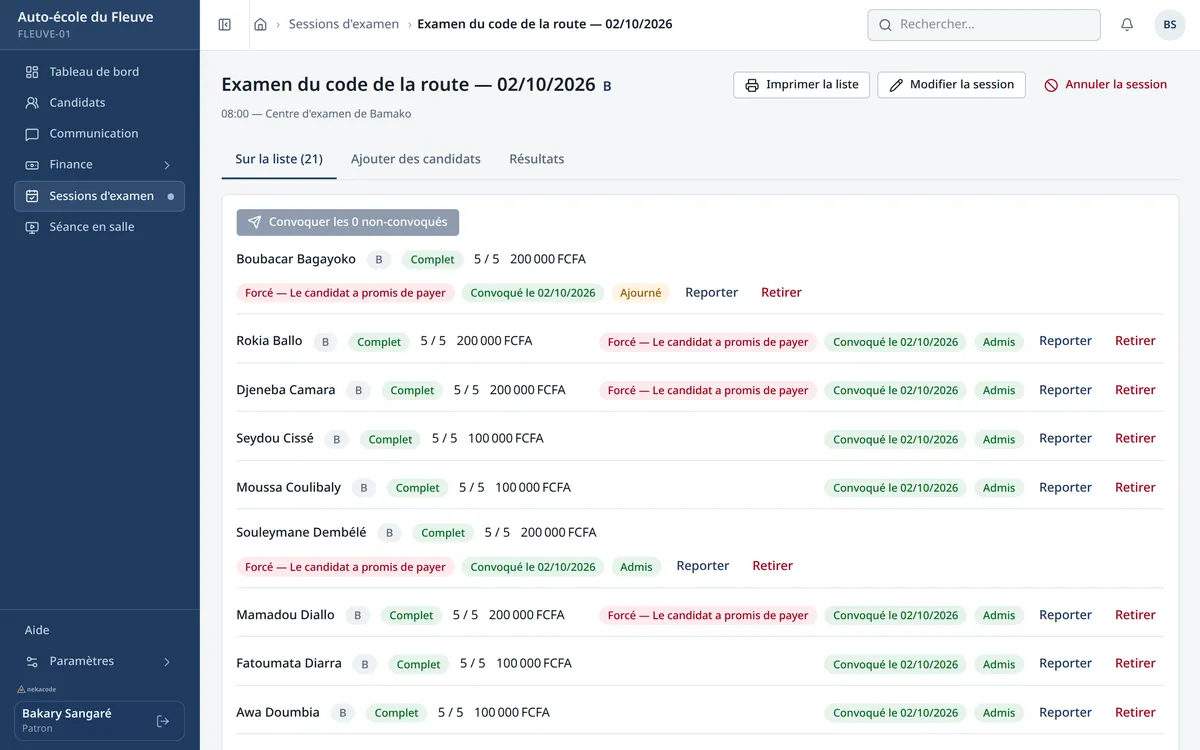Click Paramètres sliders icon
Screen dimensions: 1200x750
point(32,662)
